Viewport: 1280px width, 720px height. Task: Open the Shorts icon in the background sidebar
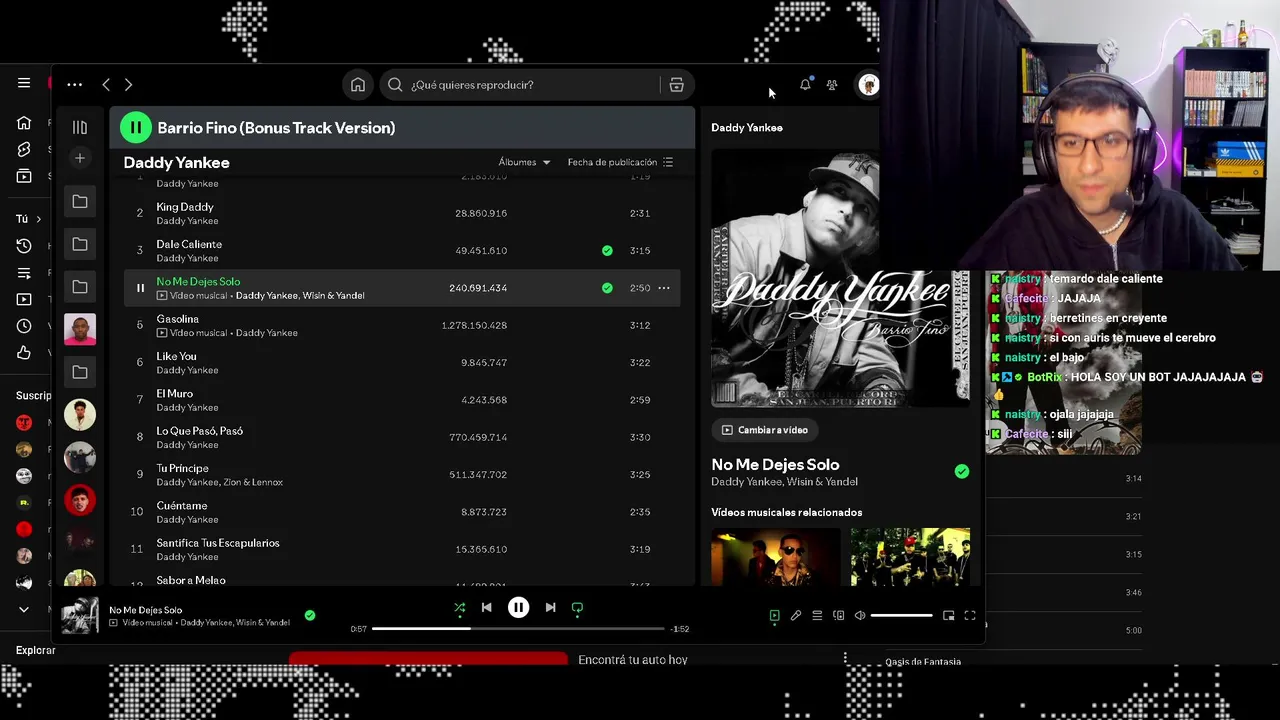pos(24,150)
